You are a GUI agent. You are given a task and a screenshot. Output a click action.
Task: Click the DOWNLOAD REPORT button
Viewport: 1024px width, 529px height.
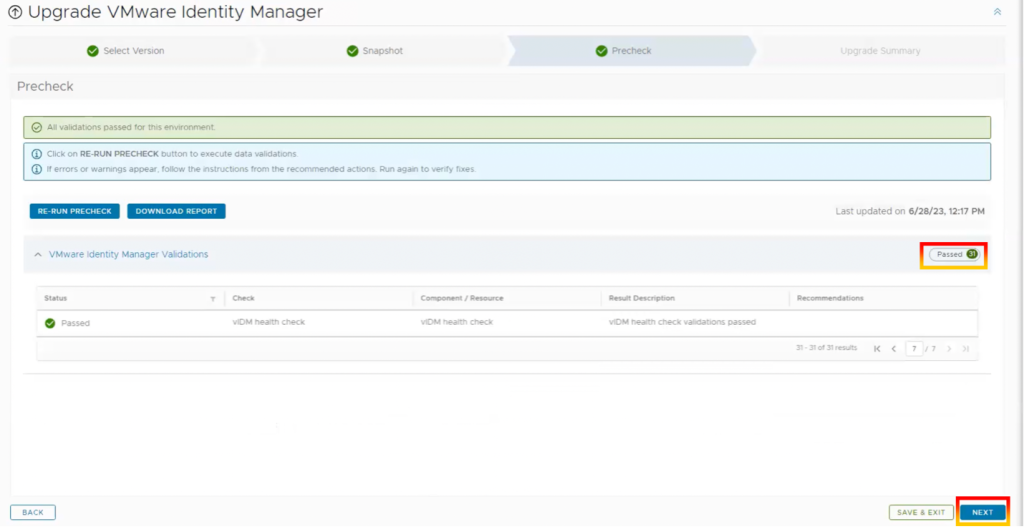(x=176, y=212)
